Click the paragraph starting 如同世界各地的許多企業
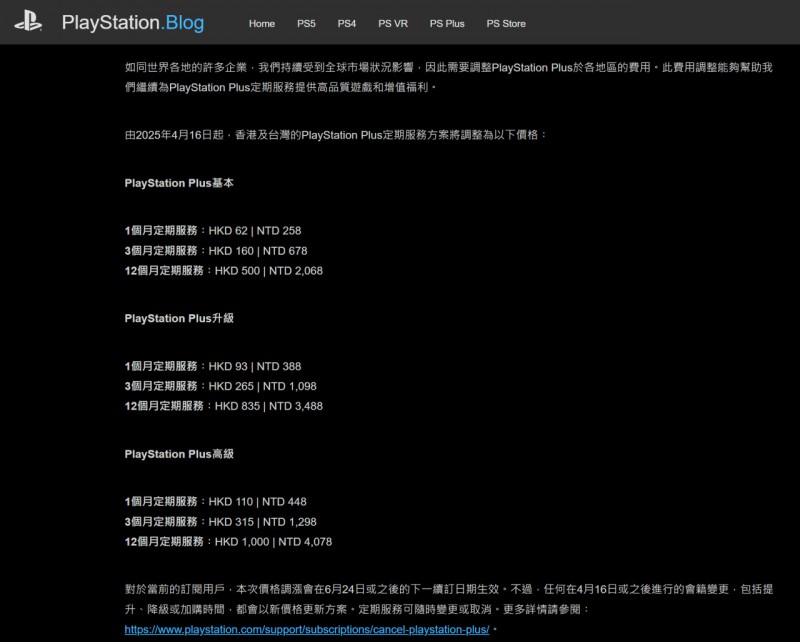Image resolution: width=800 pixels, height=642 pixels. [448, 77]
